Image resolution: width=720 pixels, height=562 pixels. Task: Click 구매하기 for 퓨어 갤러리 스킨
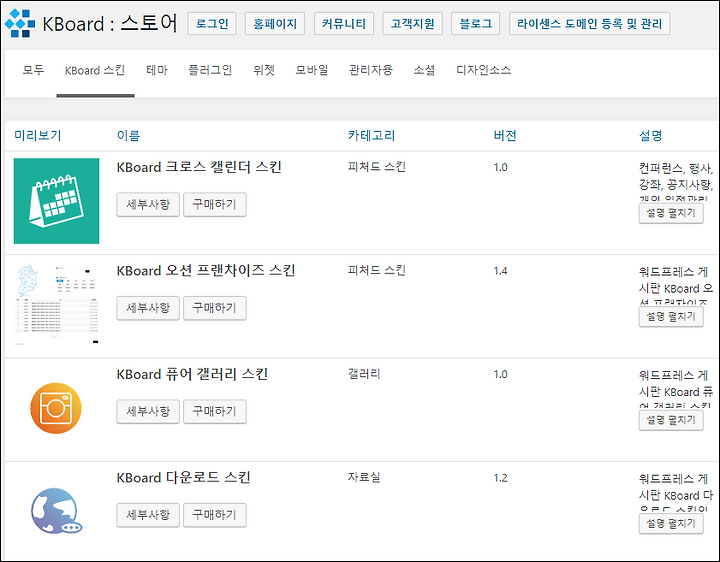pos(214,411)
